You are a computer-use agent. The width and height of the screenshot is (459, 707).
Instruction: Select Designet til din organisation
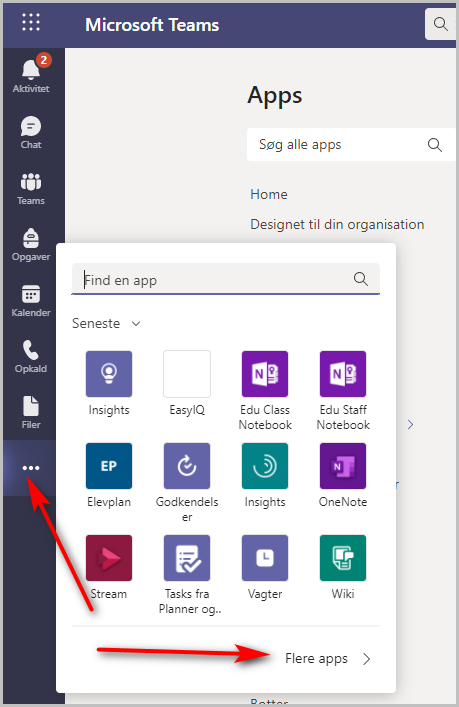pyautogui.click(x=337, y=224)
